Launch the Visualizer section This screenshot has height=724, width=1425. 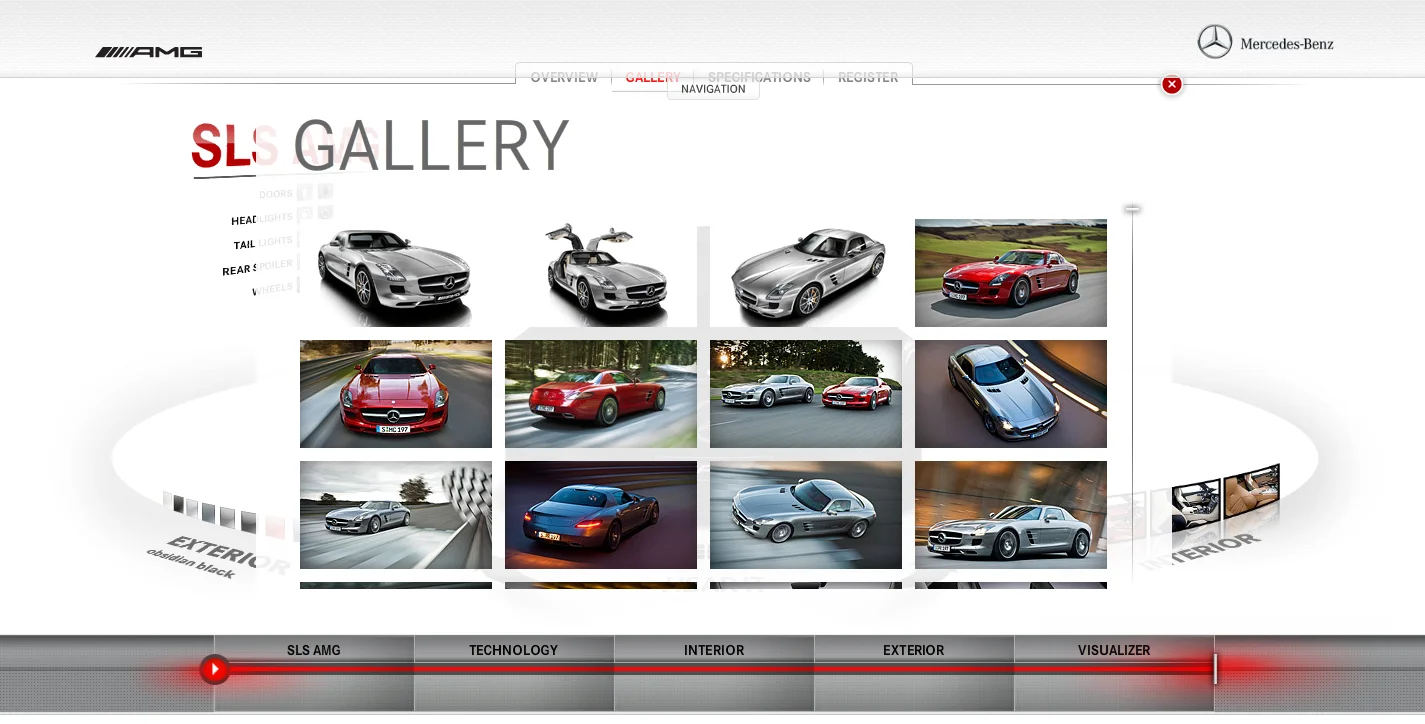click(1114, 650)
